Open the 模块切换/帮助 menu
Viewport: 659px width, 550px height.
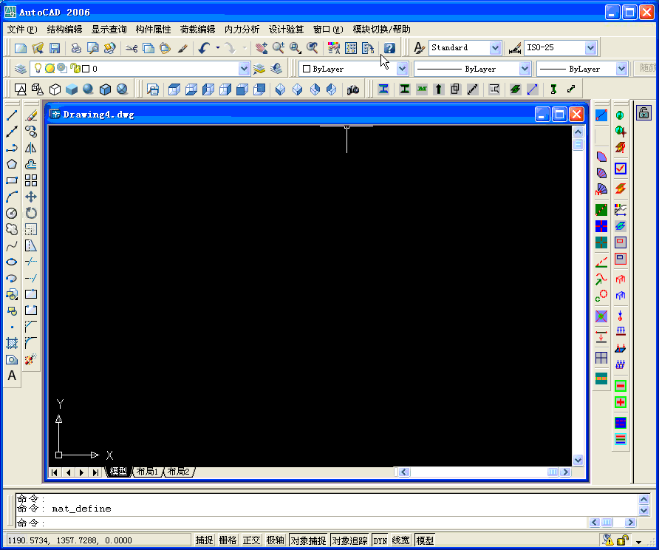pos(381,29)
